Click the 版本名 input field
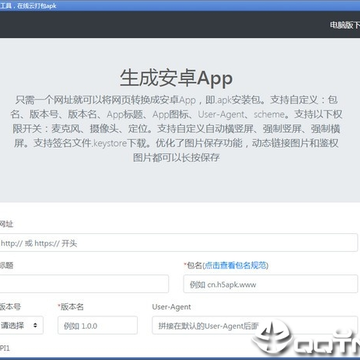 pos(98,325)
